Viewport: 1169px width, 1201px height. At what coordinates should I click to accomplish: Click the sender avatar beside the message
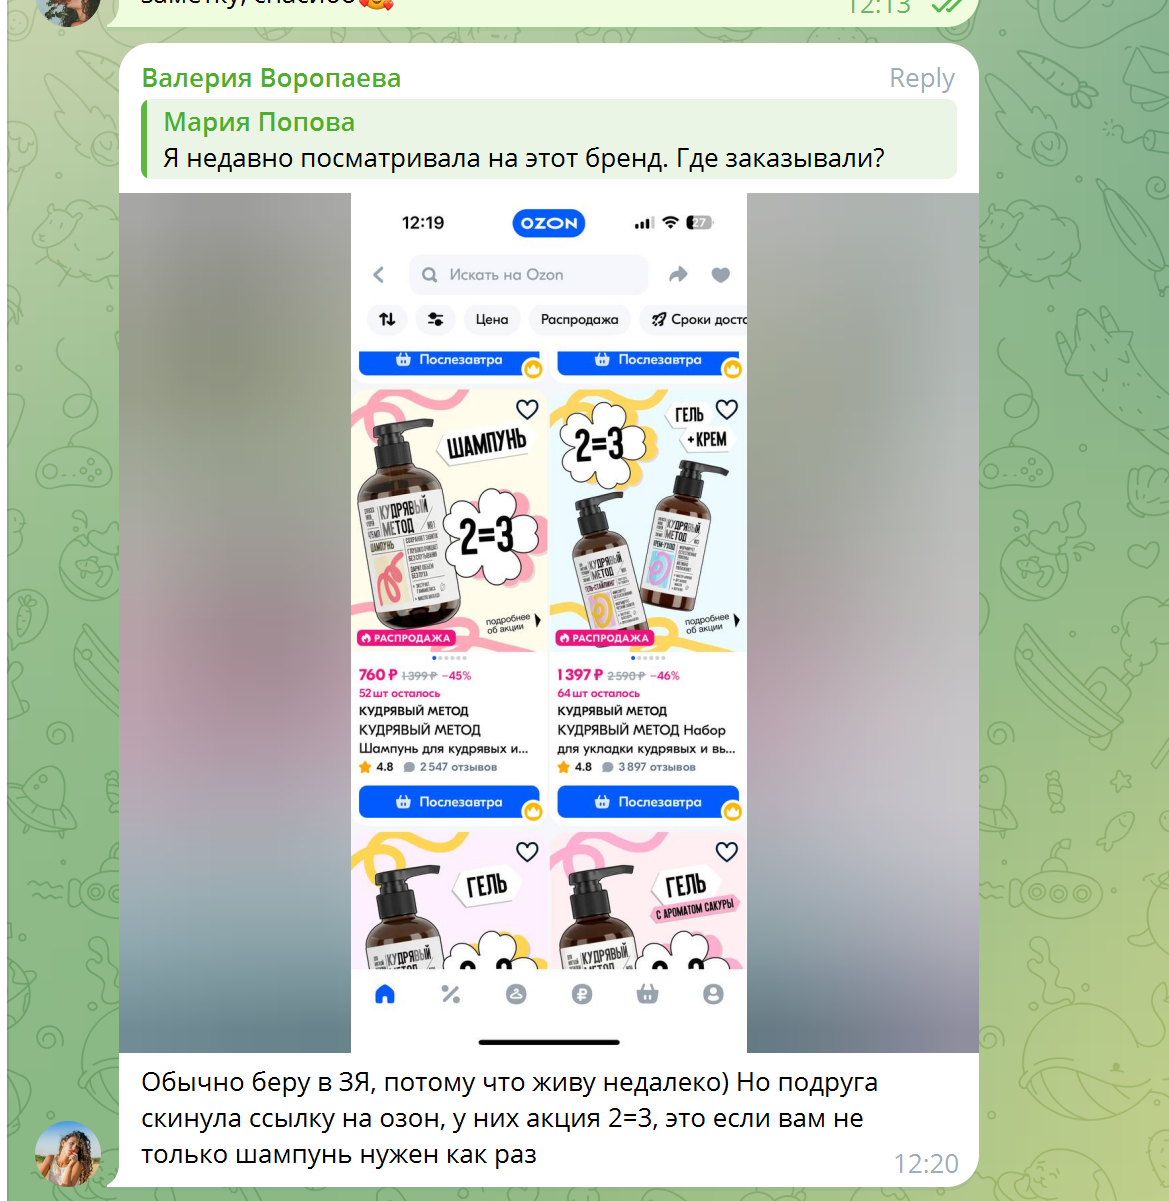68,1153
